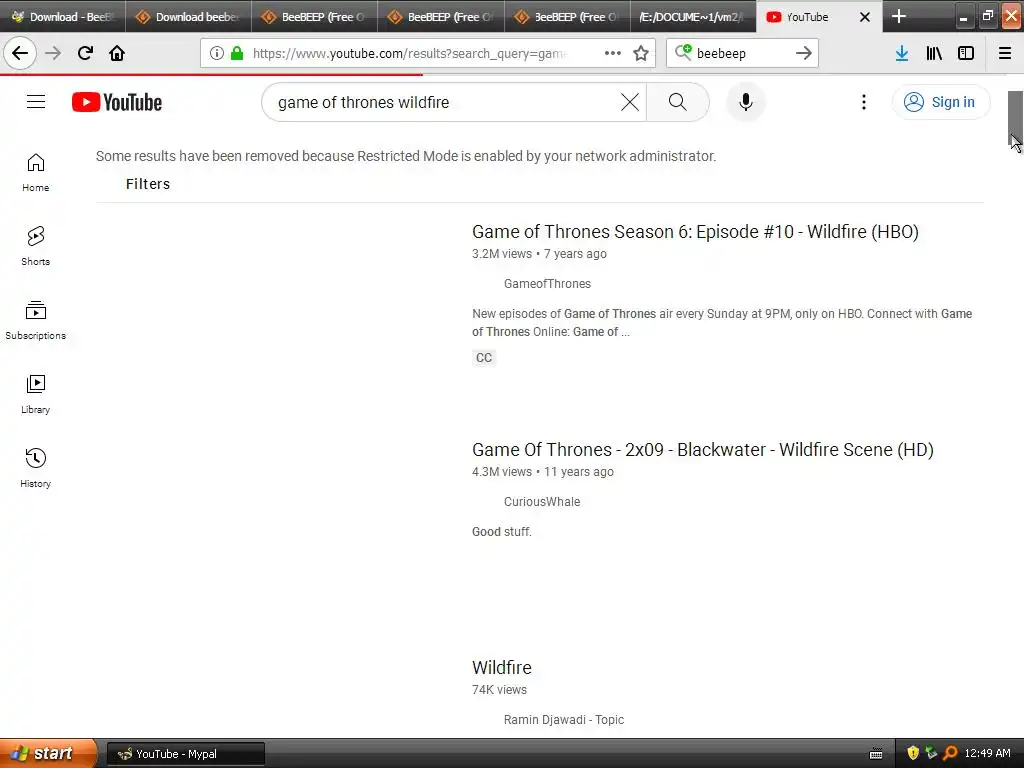Screen dimensions: 1024x768
Task: Open Shorts in the sidebar
Action: coord(36,246)
